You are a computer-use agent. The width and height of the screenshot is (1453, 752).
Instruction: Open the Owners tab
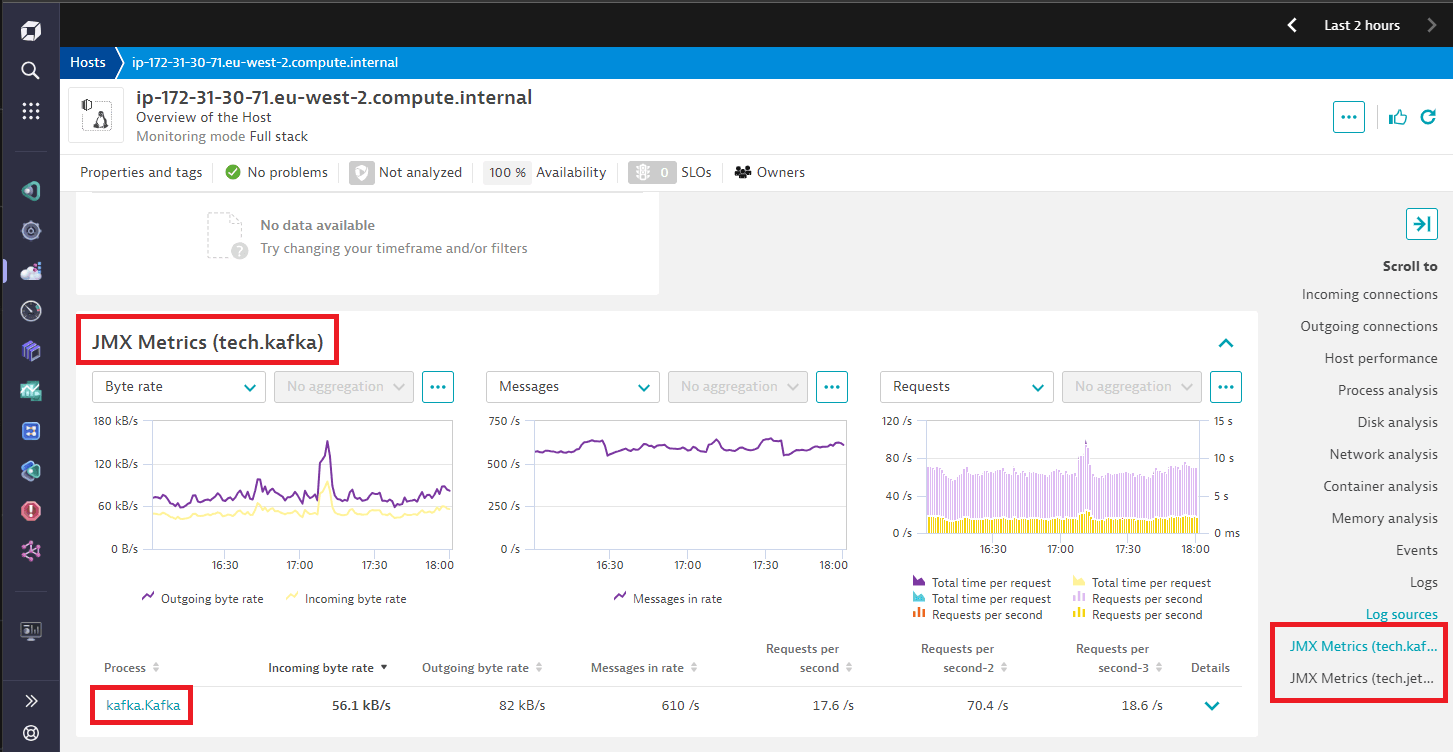click(769, 172)
